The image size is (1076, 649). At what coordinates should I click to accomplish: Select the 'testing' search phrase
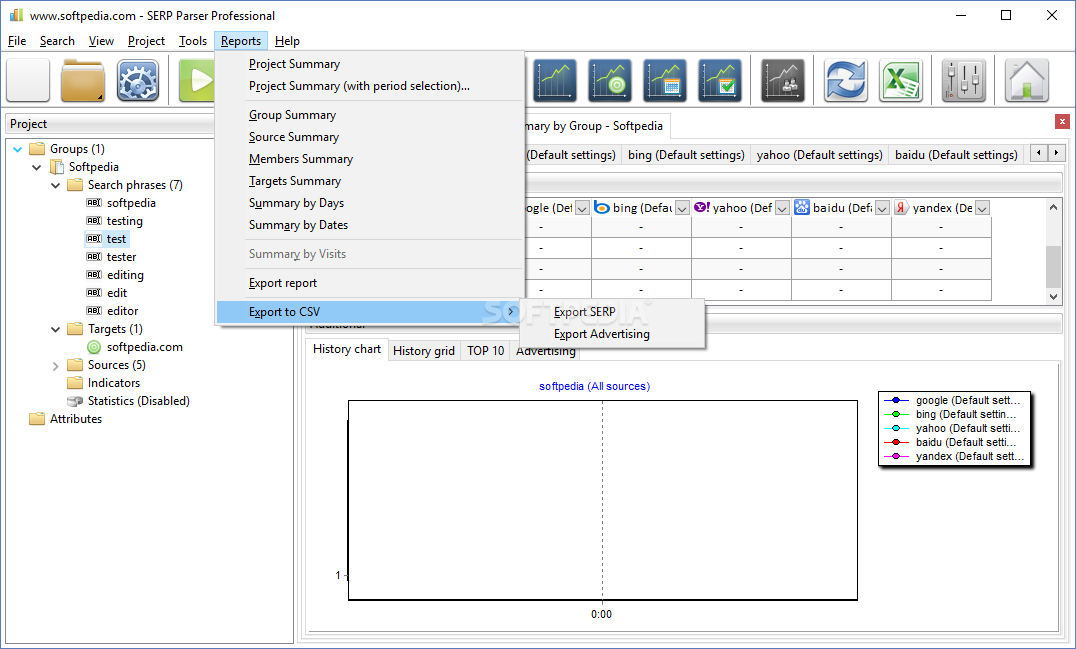(124, 221)
